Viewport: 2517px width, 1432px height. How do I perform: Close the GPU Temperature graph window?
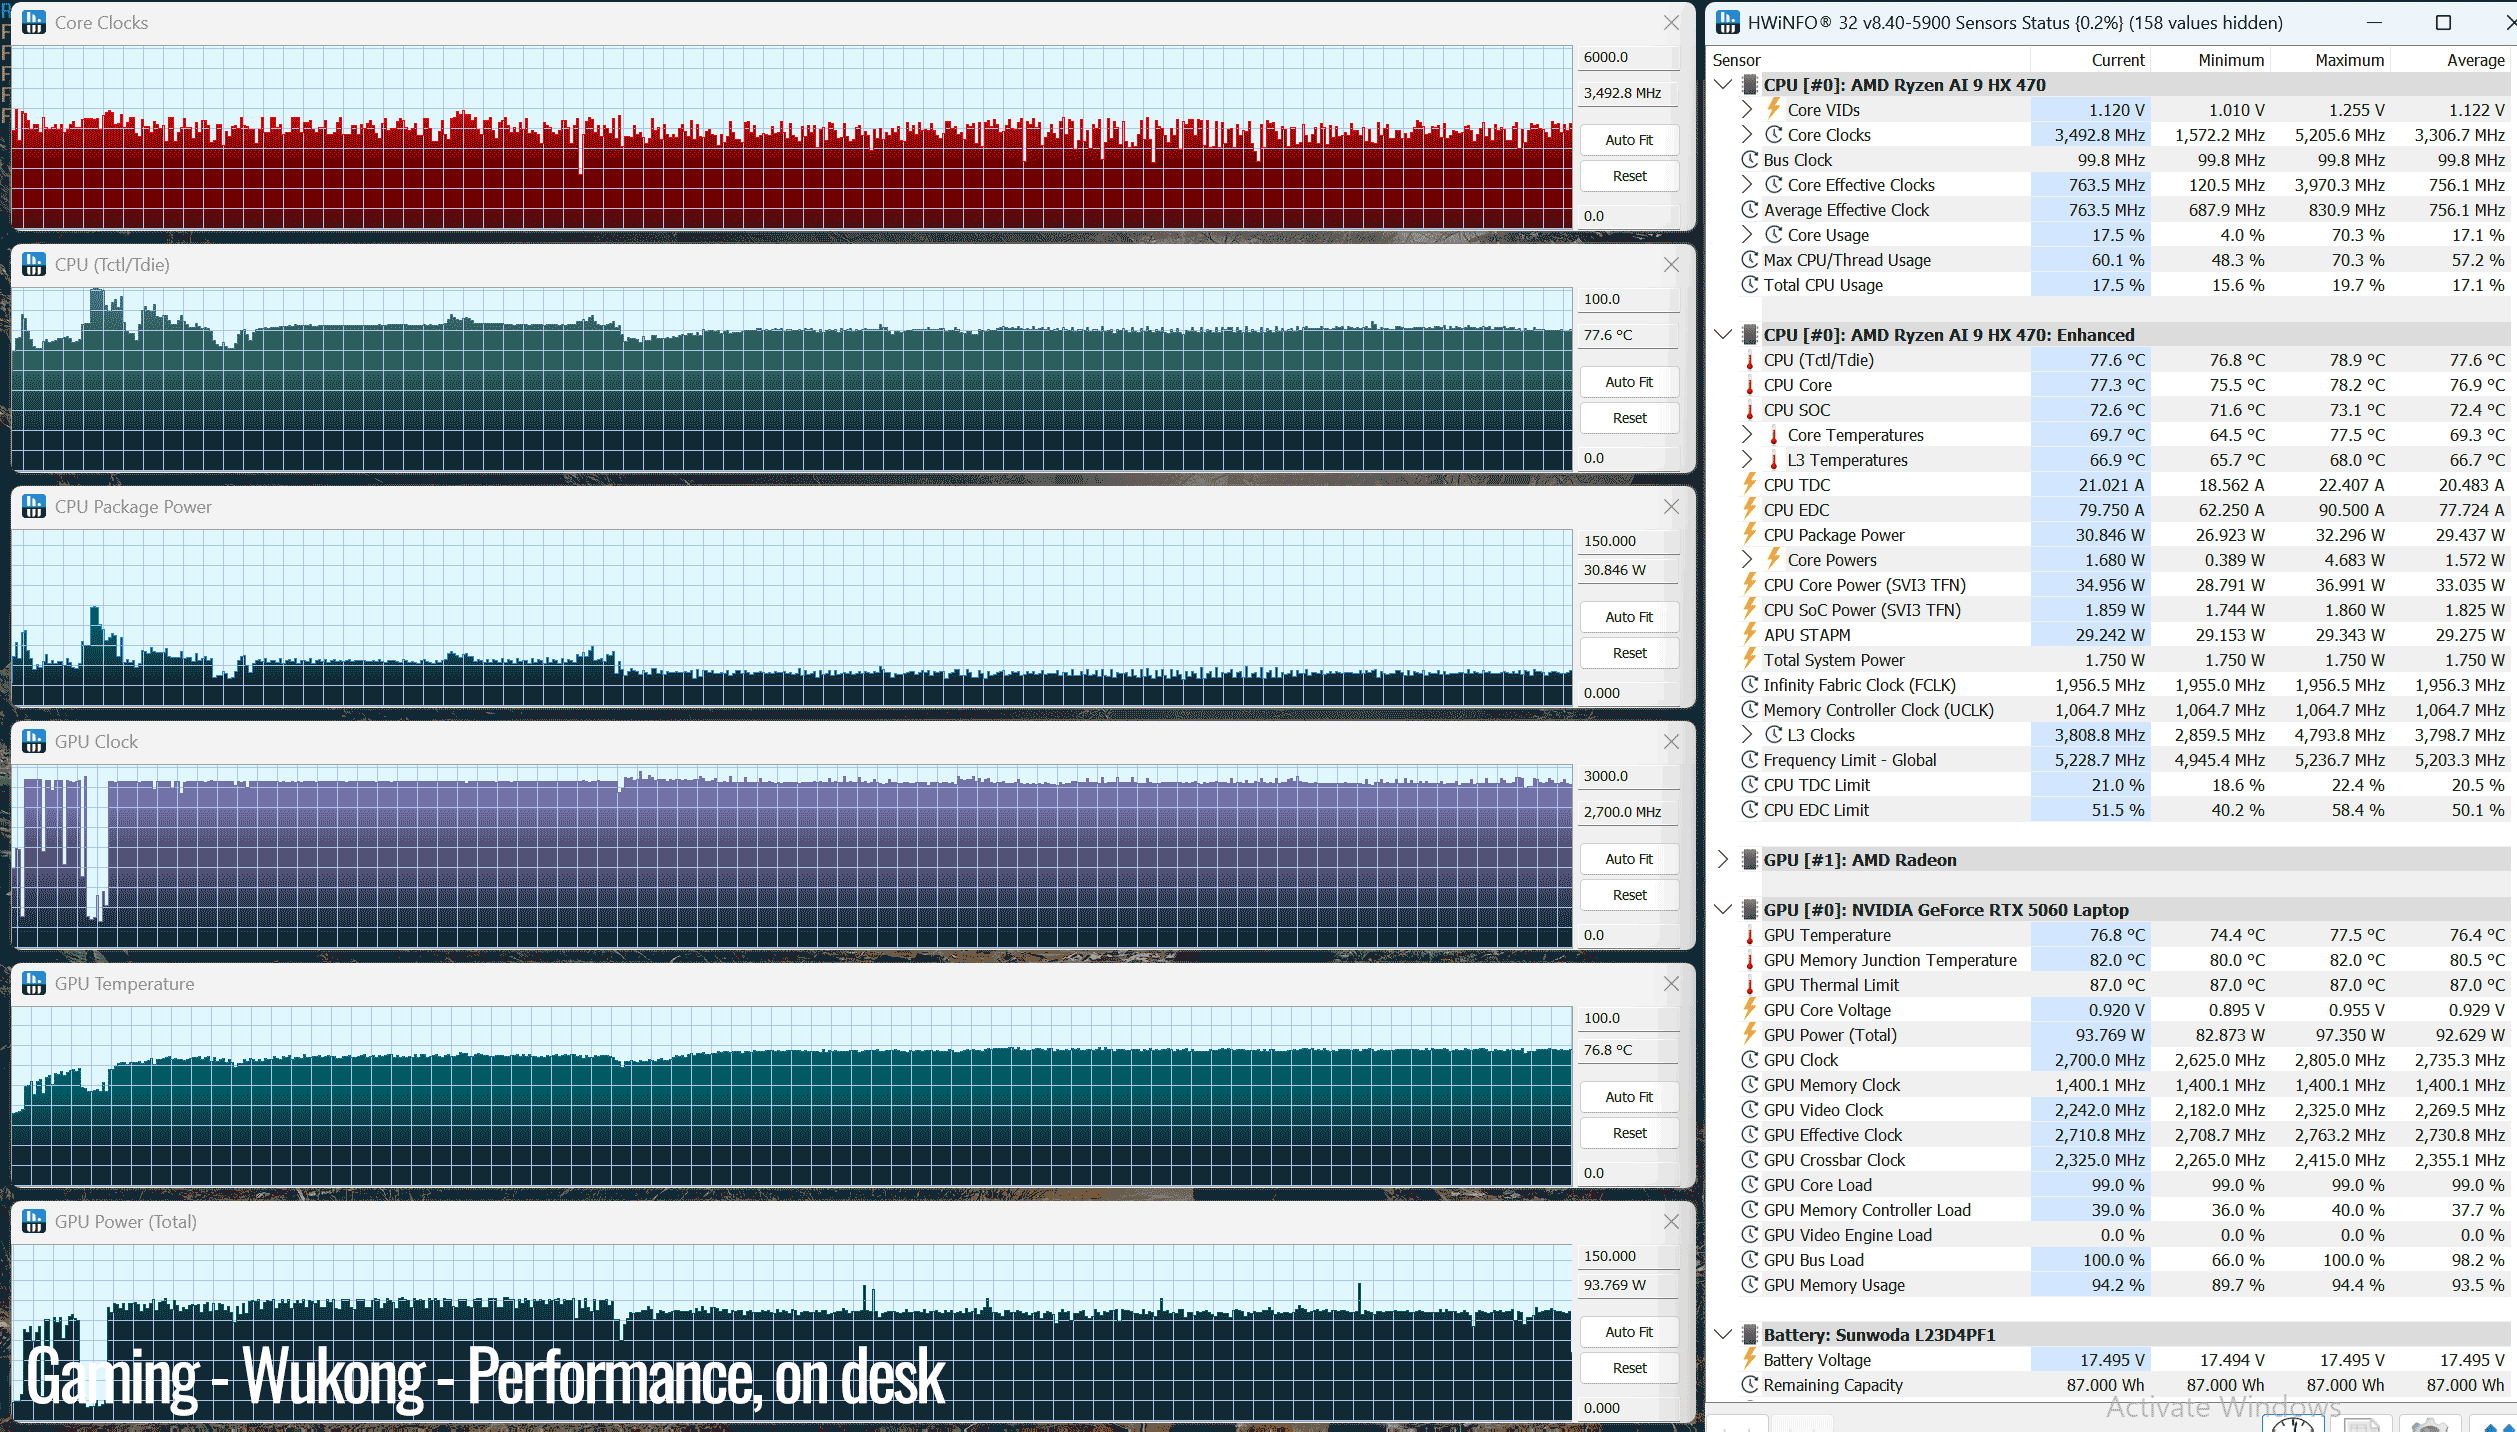point(1671,984)
